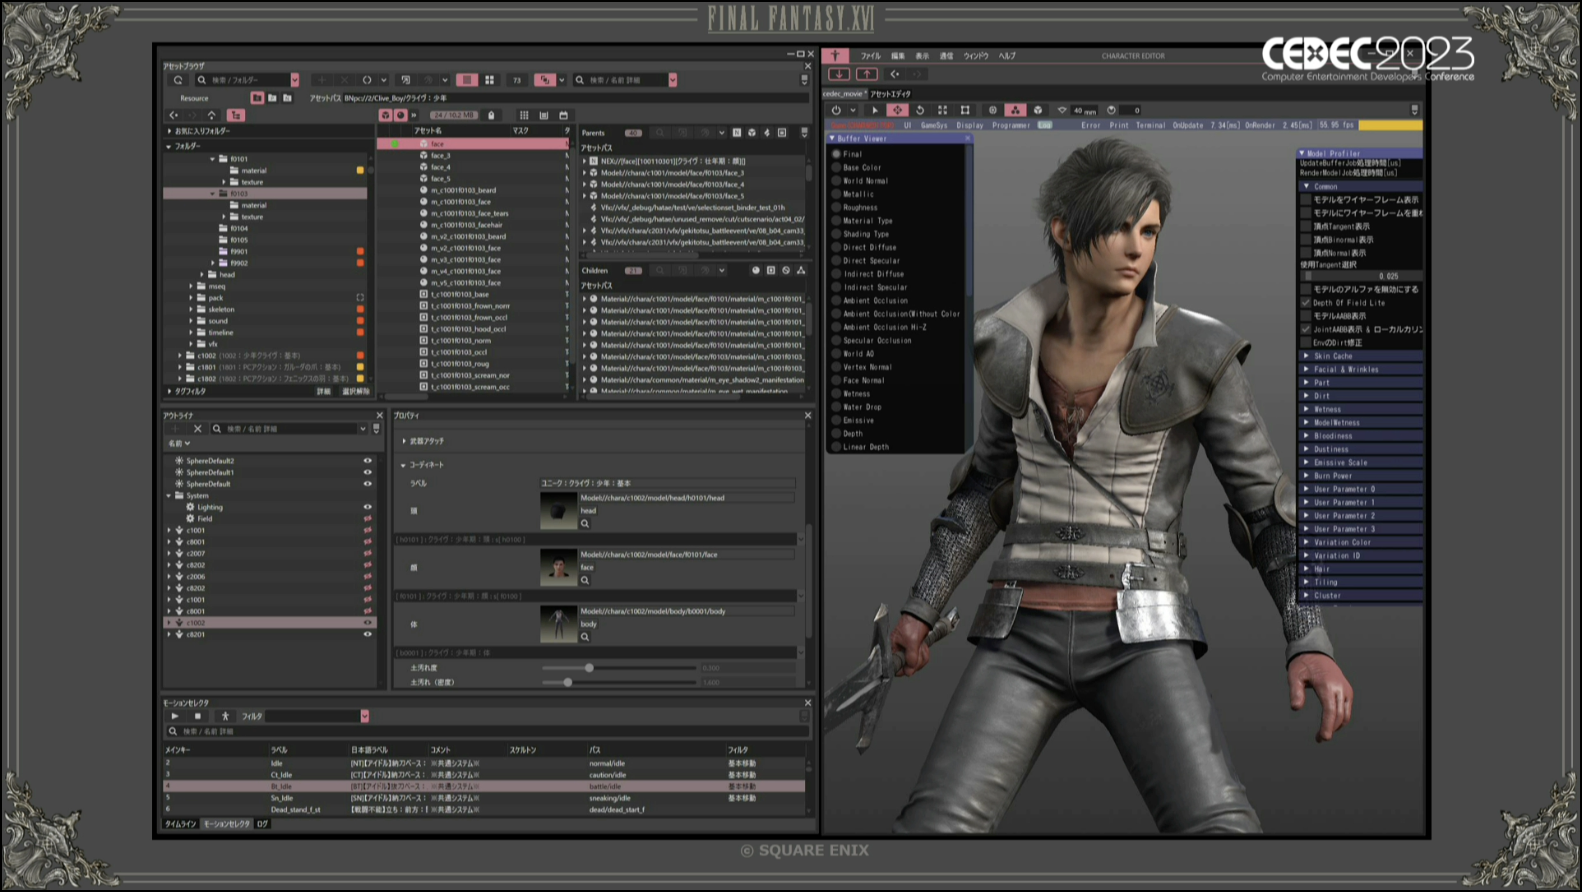Screen dimensions: 1582x892
Task: Switch asset list to grid view
Action: tap(489, 80)
